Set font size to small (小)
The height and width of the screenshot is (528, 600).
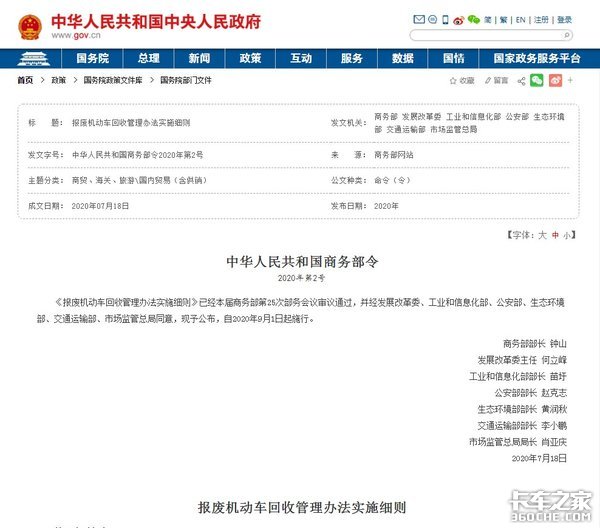tap(566, 234)
